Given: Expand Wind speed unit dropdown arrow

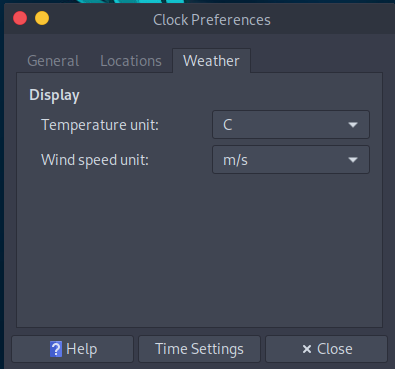Looking at the screenshot, I should [x=353, y=160].
